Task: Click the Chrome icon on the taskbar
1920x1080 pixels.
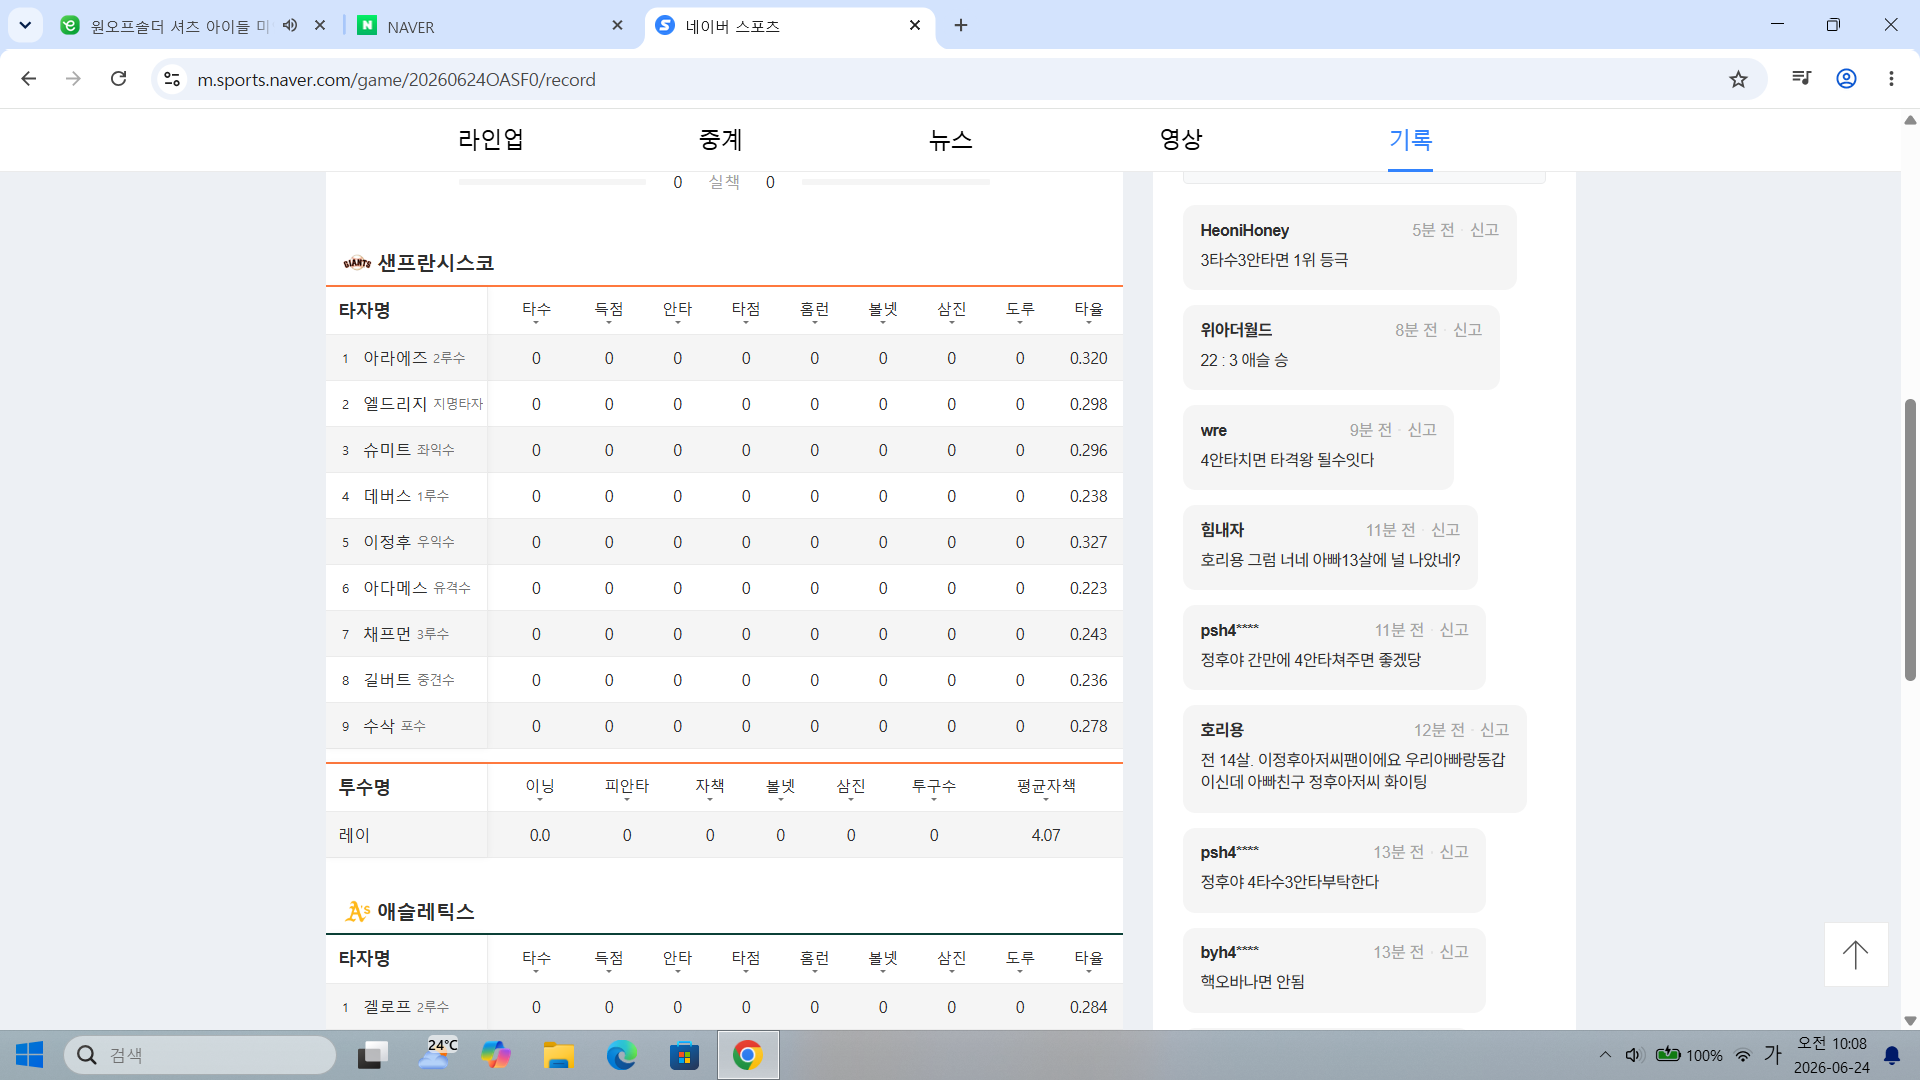Action: tap(747, 1055)
